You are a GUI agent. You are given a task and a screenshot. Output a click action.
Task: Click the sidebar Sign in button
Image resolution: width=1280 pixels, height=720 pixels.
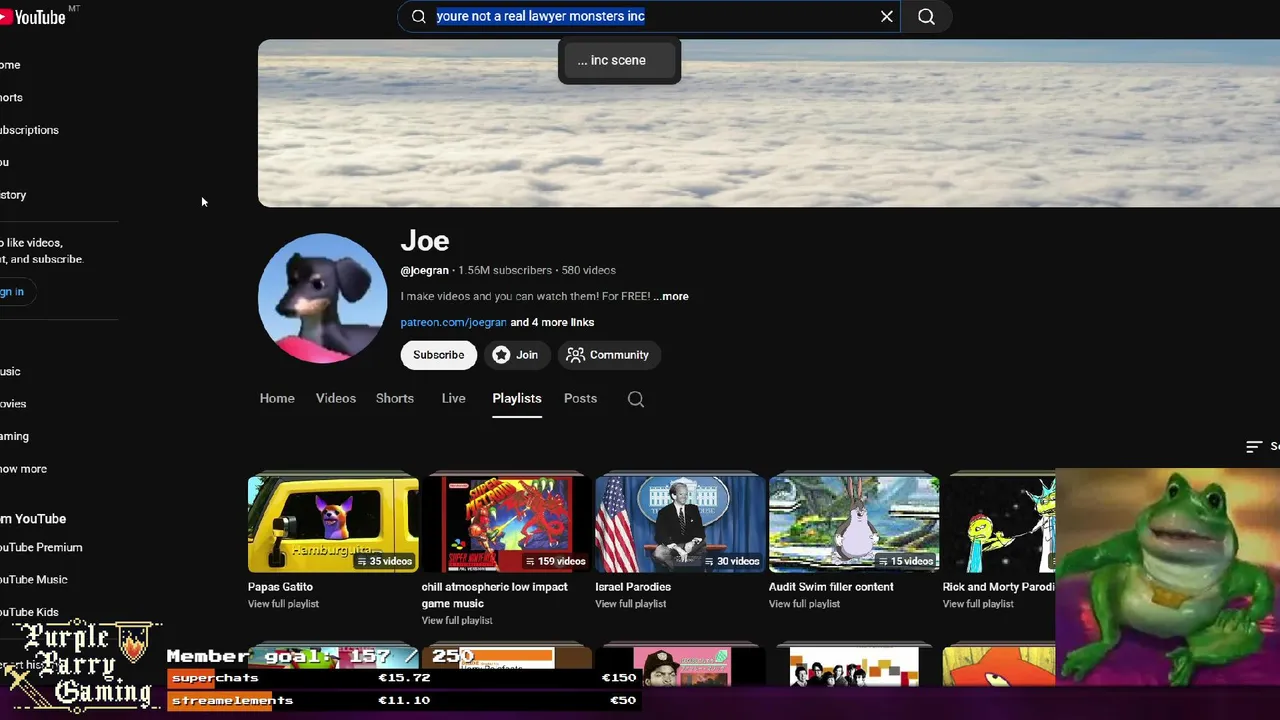pyautogui.click(x=16, y=292)
